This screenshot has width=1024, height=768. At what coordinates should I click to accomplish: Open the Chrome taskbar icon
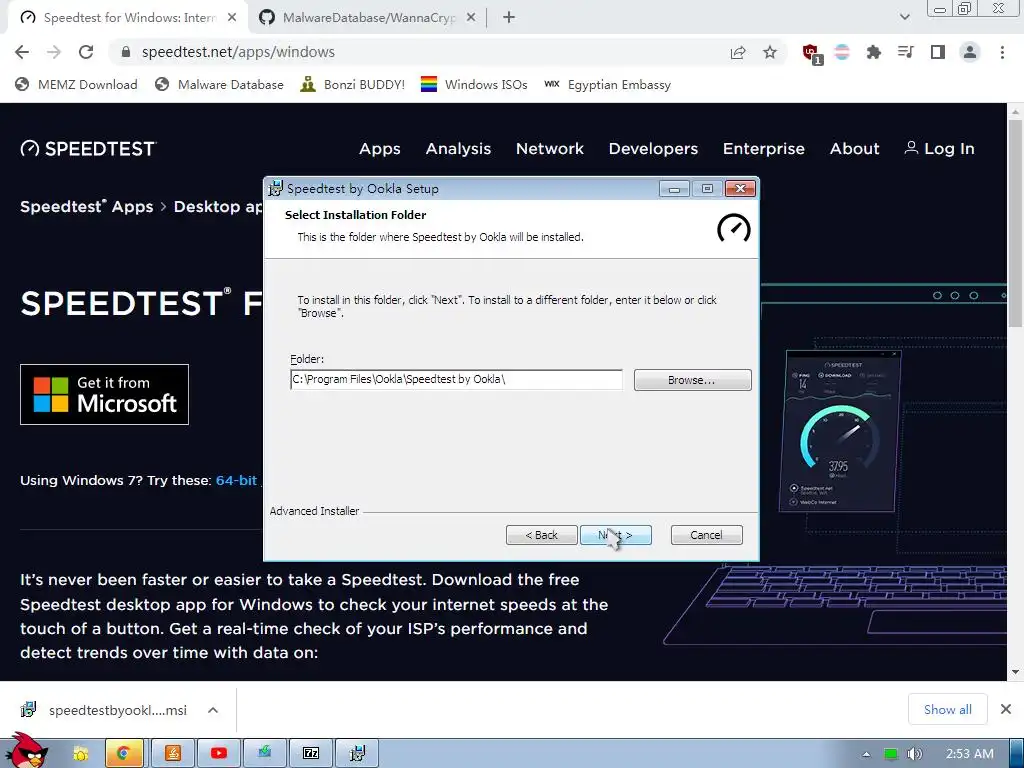pyautogui.click(x=124, y=754)
